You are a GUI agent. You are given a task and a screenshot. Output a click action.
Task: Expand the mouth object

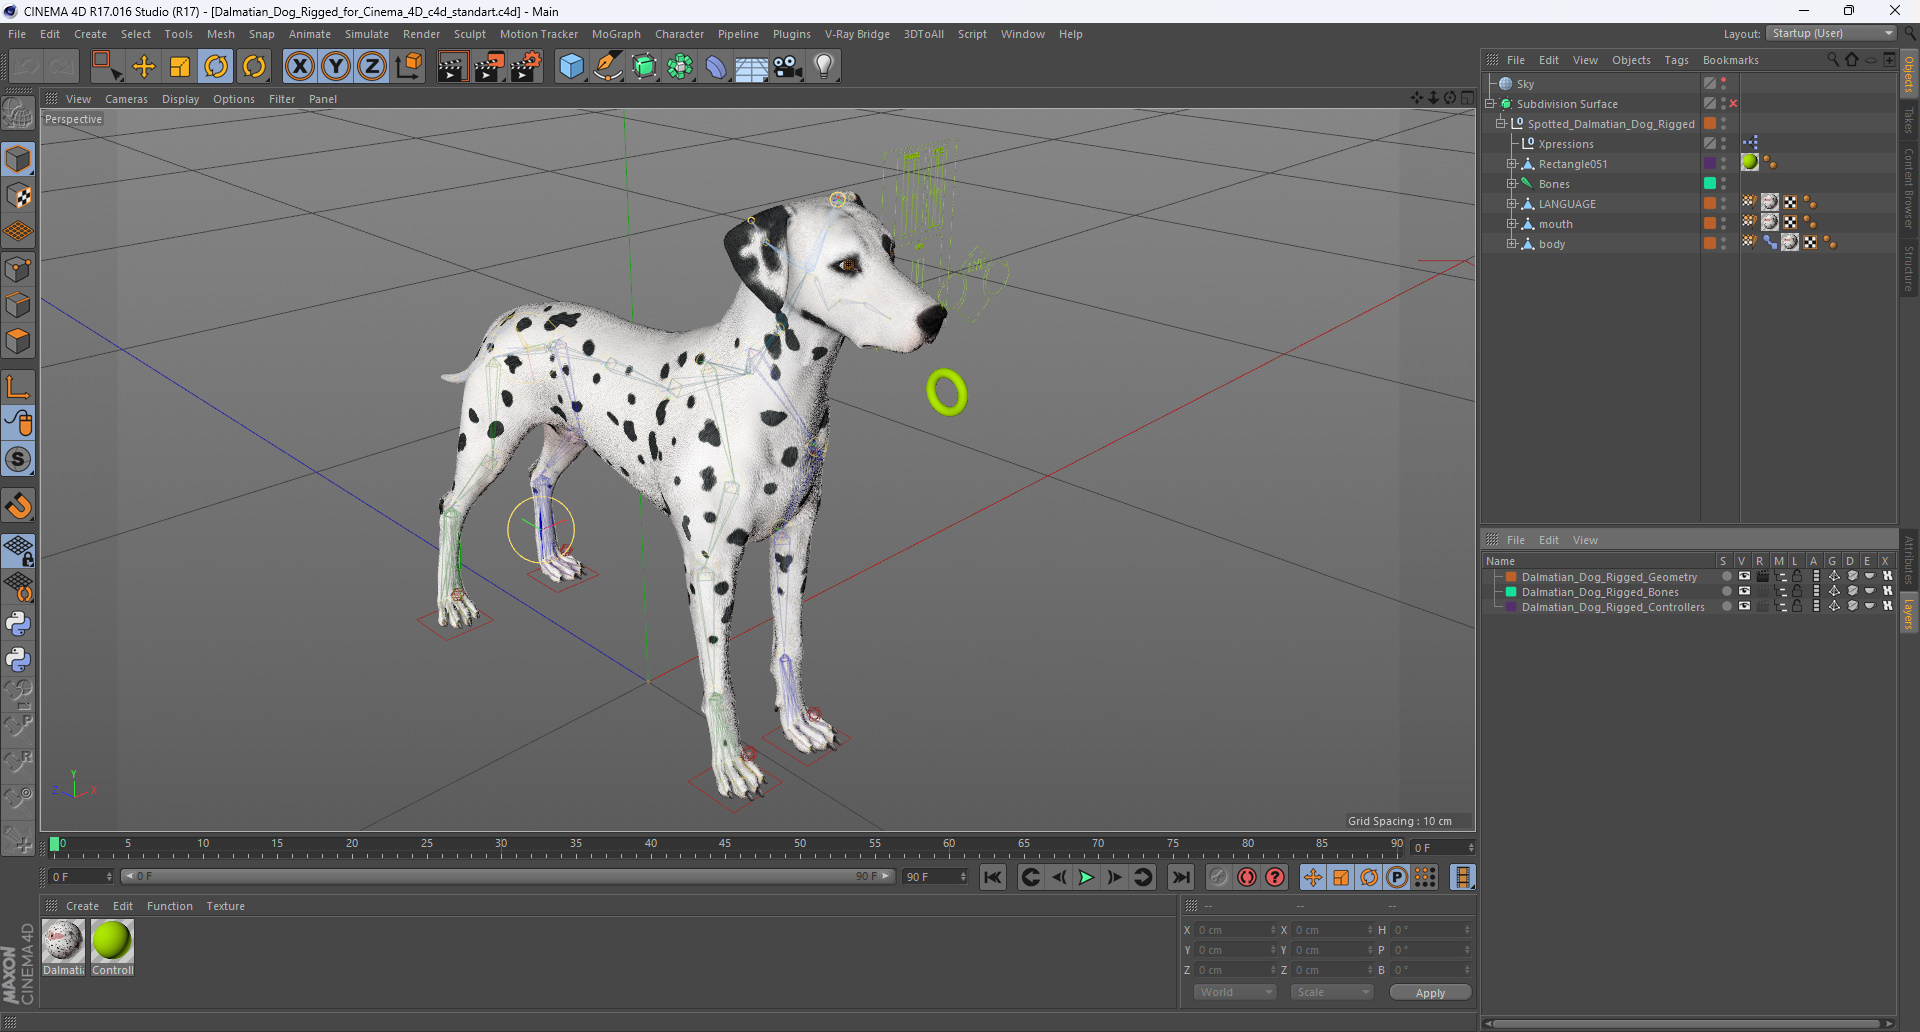point(1512,224)
